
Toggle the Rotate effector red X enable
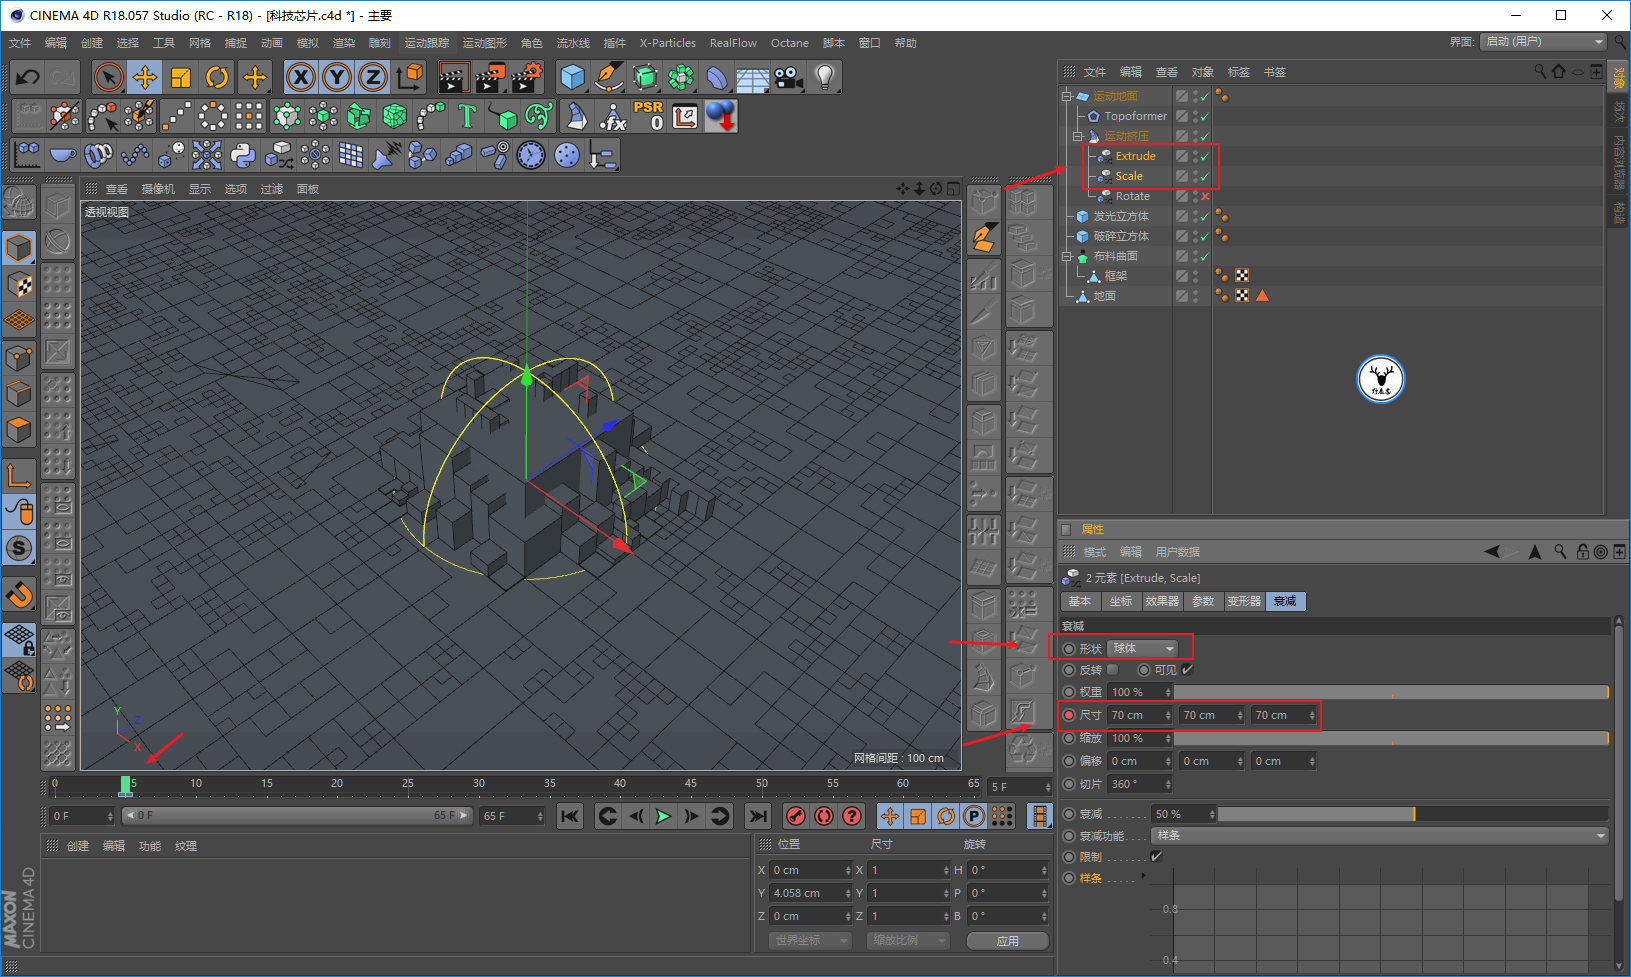pyautogui.click(x=1205, y=196)
